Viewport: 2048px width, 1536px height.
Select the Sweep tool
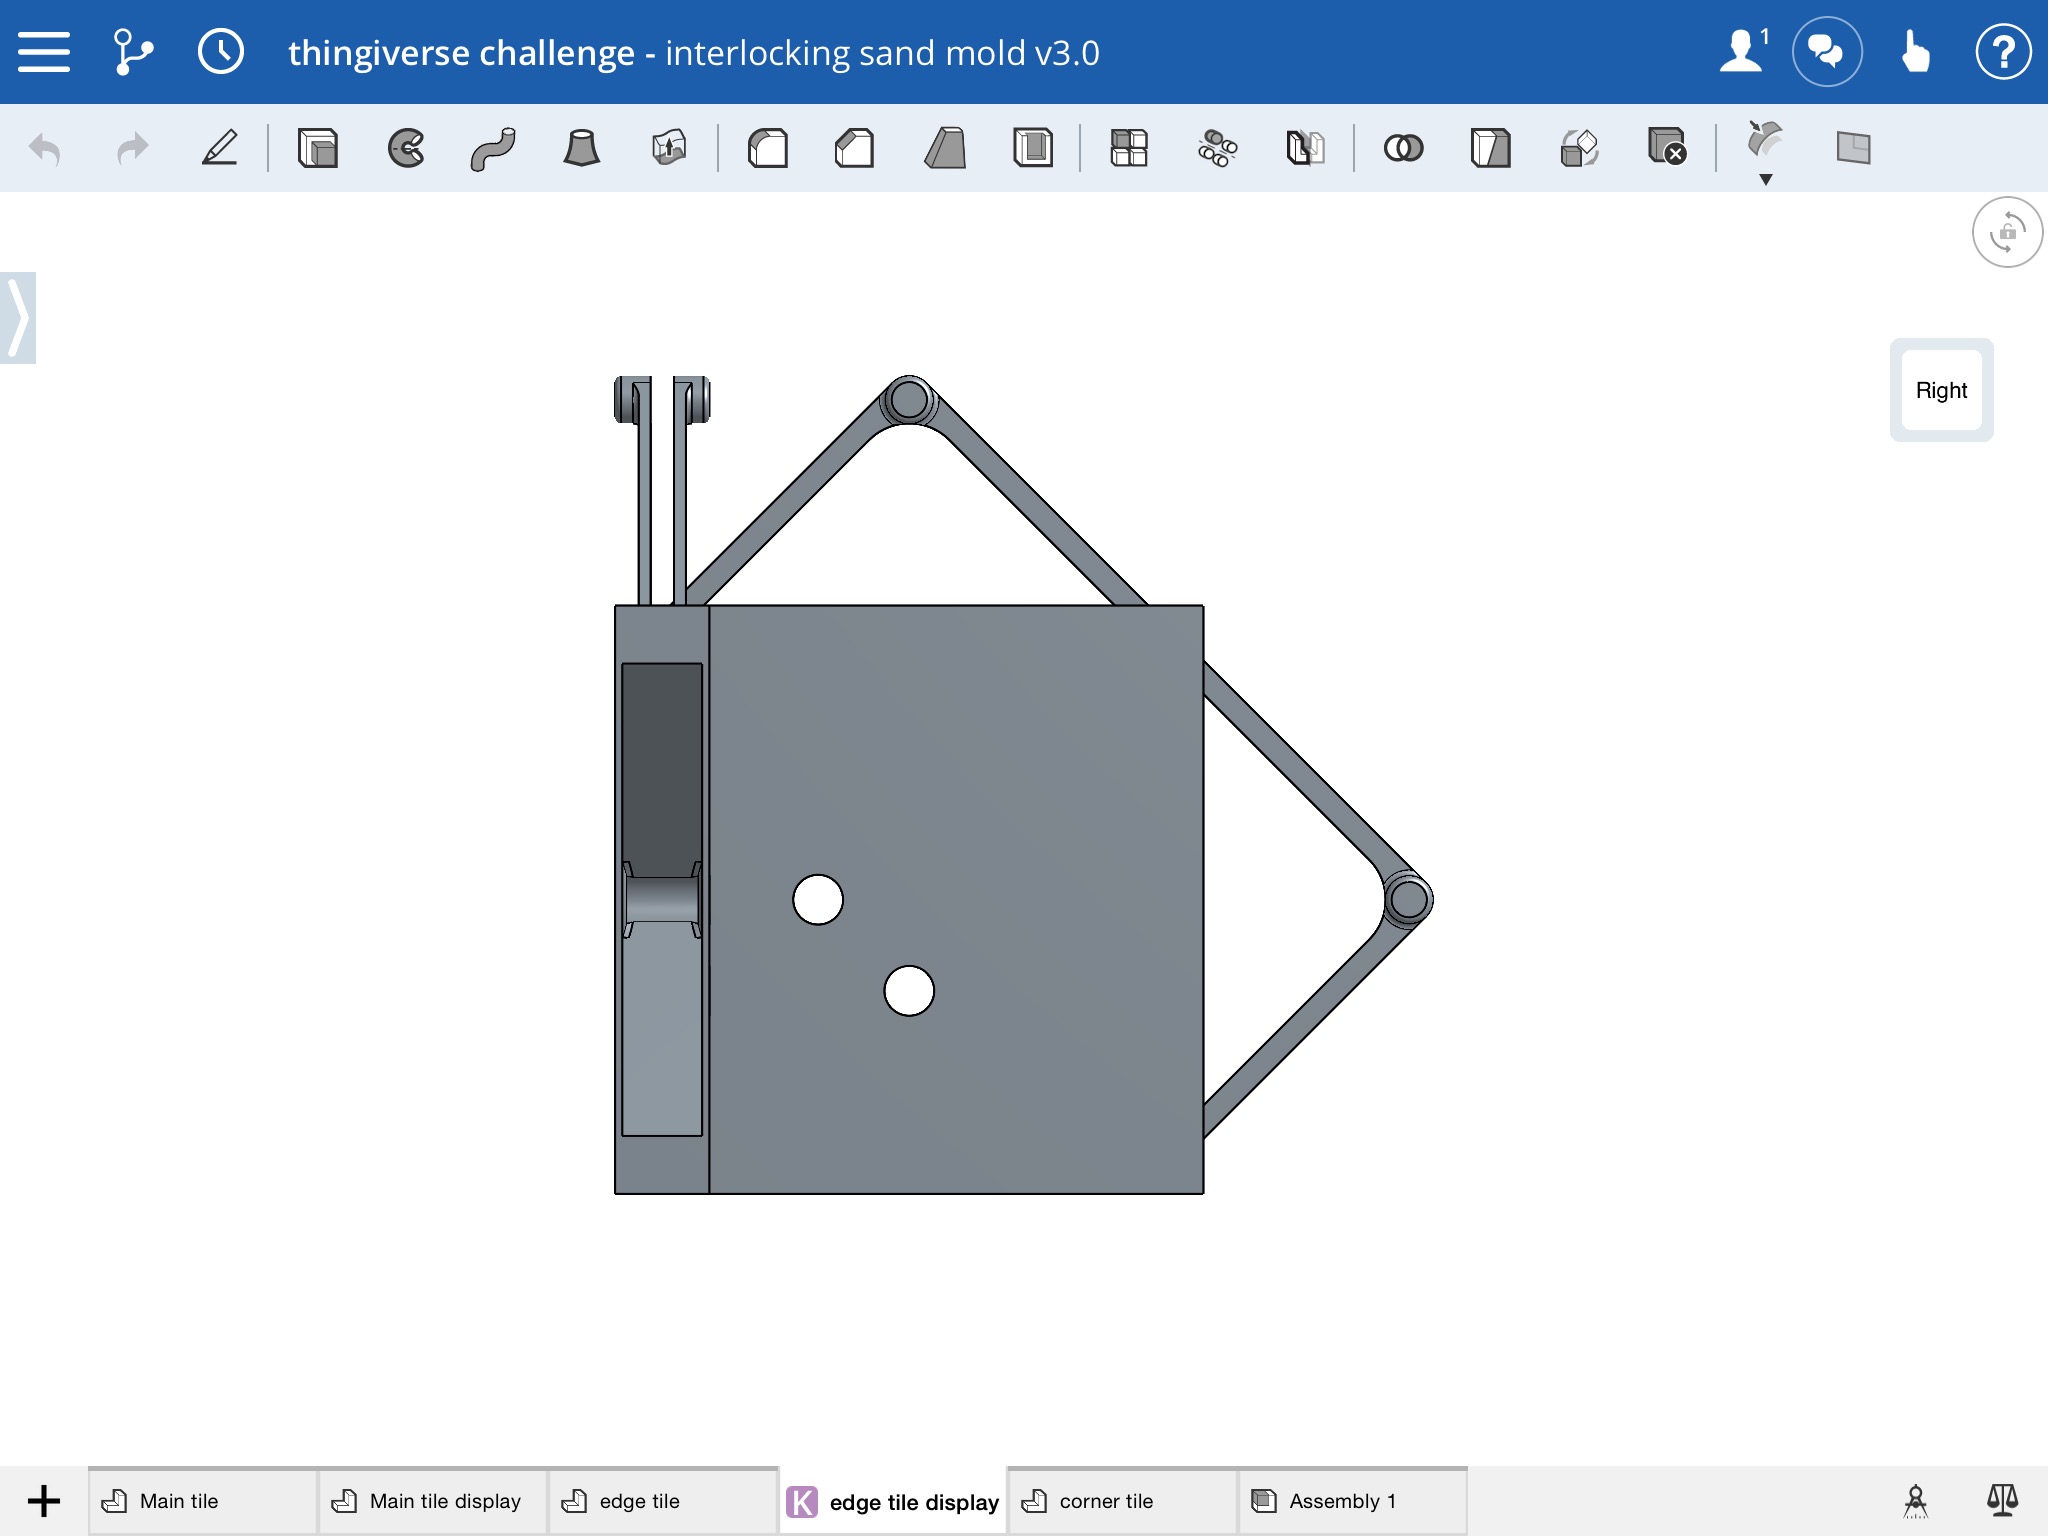(493, 148)
